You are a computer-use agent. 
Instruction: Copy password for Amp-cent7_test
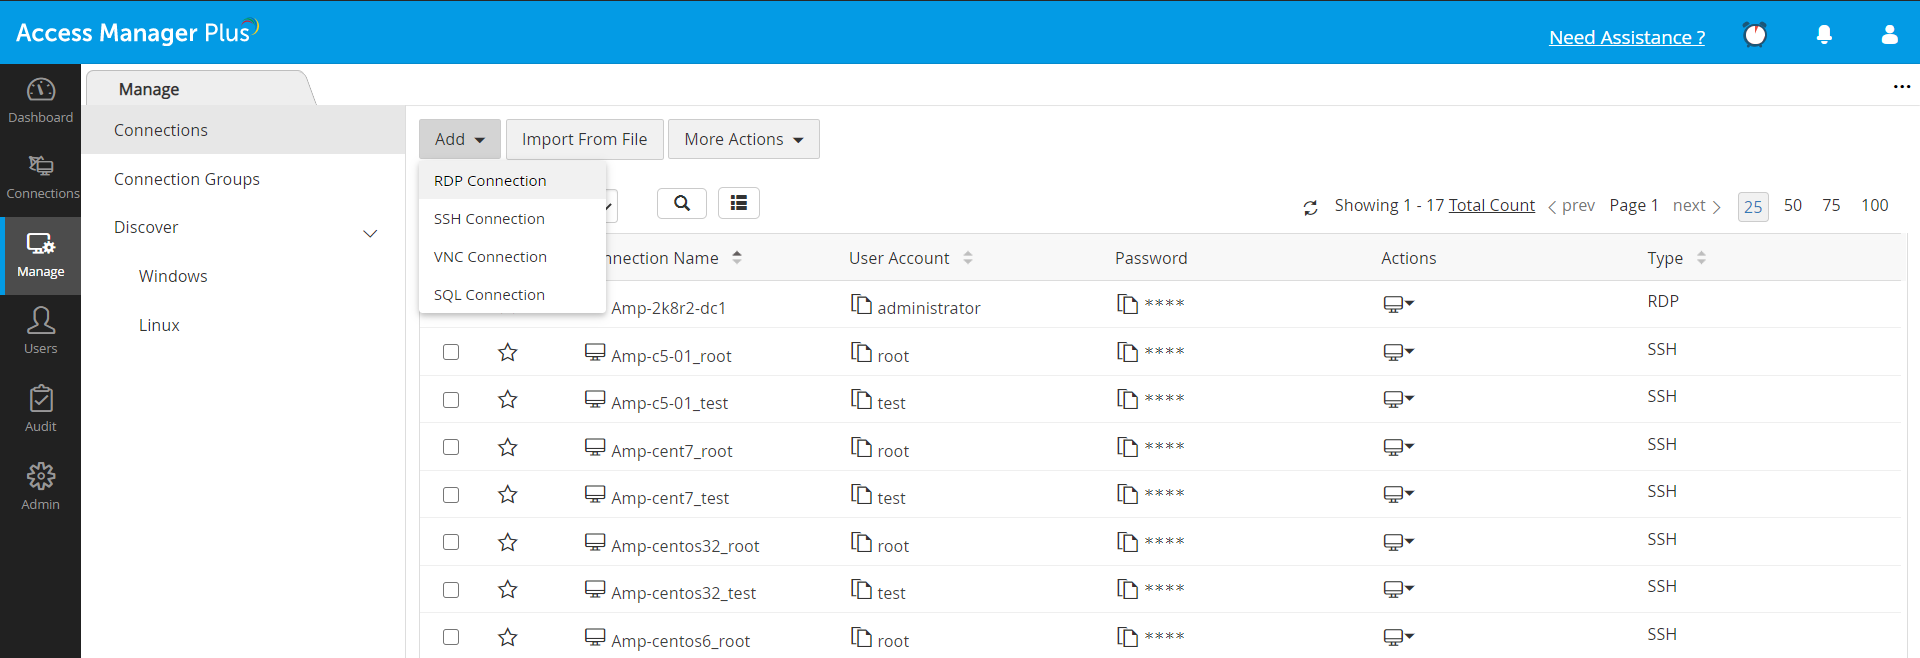coord(1127,494)
